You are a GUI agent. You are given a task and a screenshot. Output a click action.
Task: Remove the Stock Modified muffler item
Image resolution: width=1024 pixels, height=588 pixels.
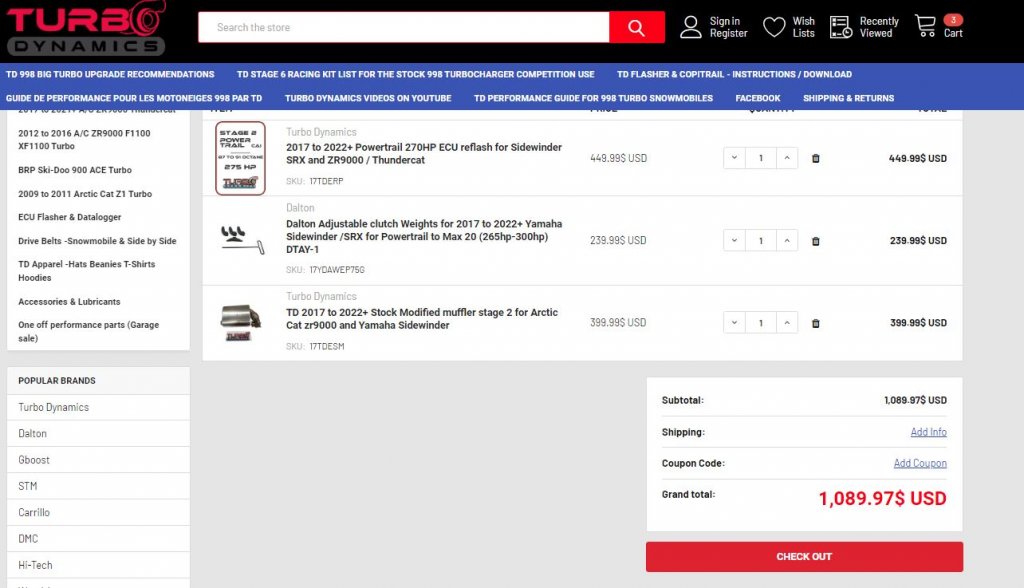coord(815,323)
